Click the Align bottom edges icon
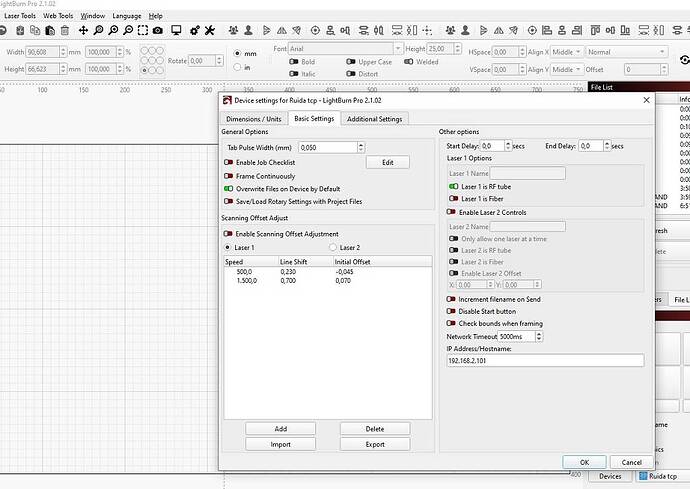The width and height of the screenshot is (690, 489). point(625,30)
